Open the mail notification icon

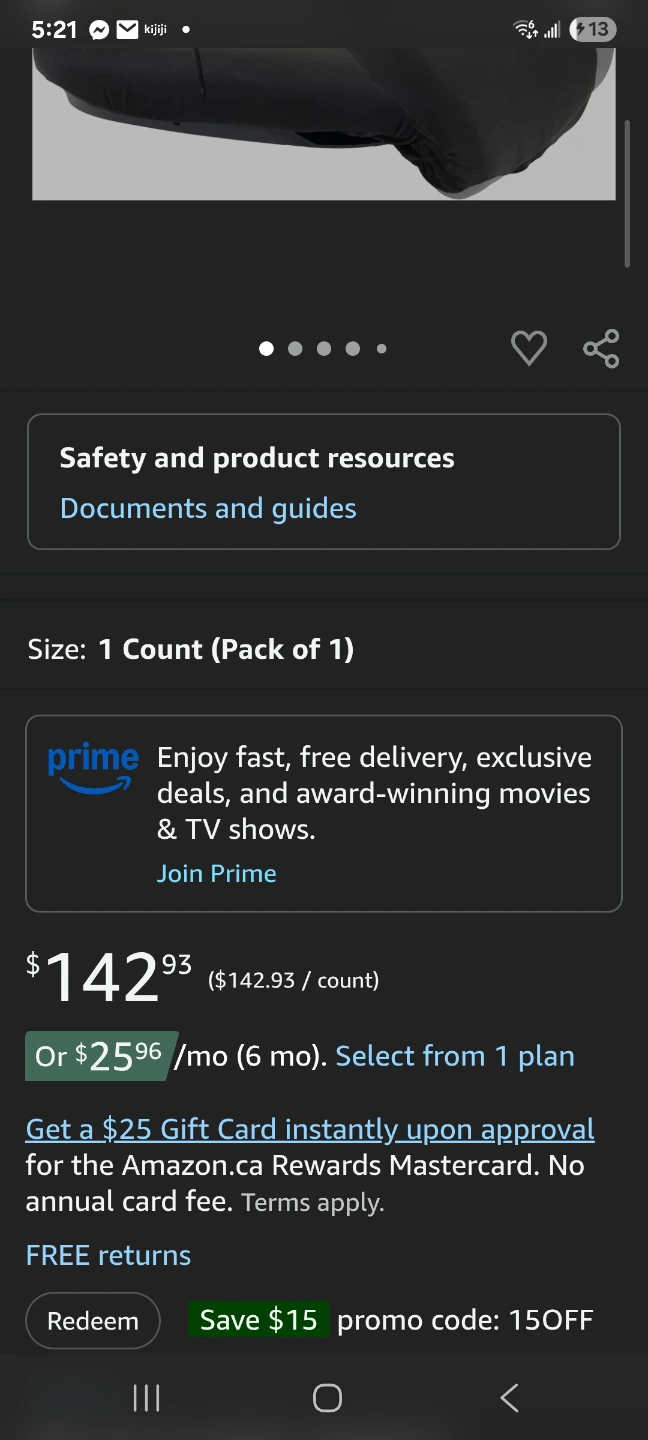point(127,30)
